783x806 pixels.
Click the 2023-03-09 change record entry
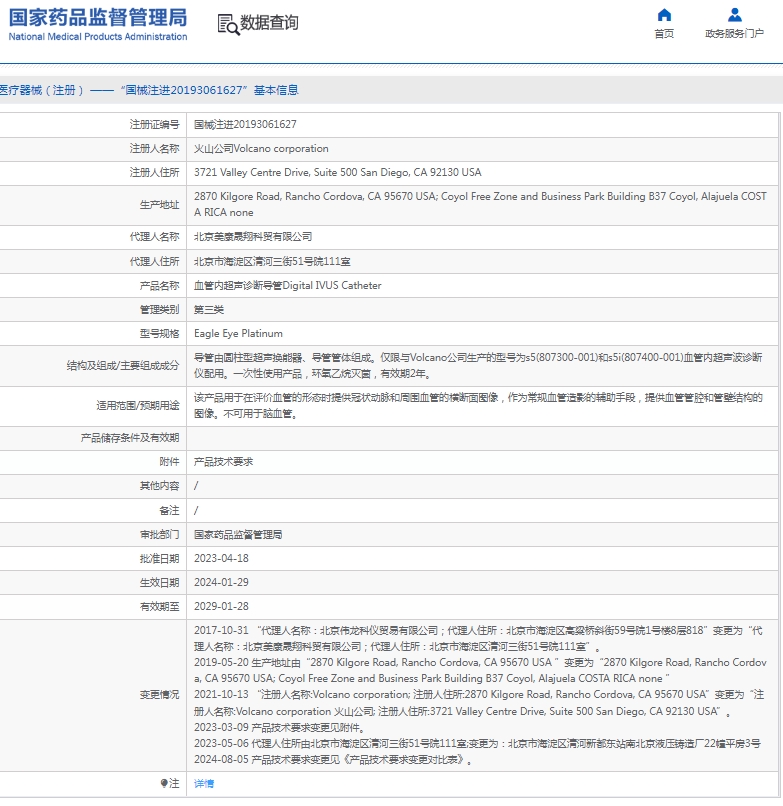coord(280,727)
